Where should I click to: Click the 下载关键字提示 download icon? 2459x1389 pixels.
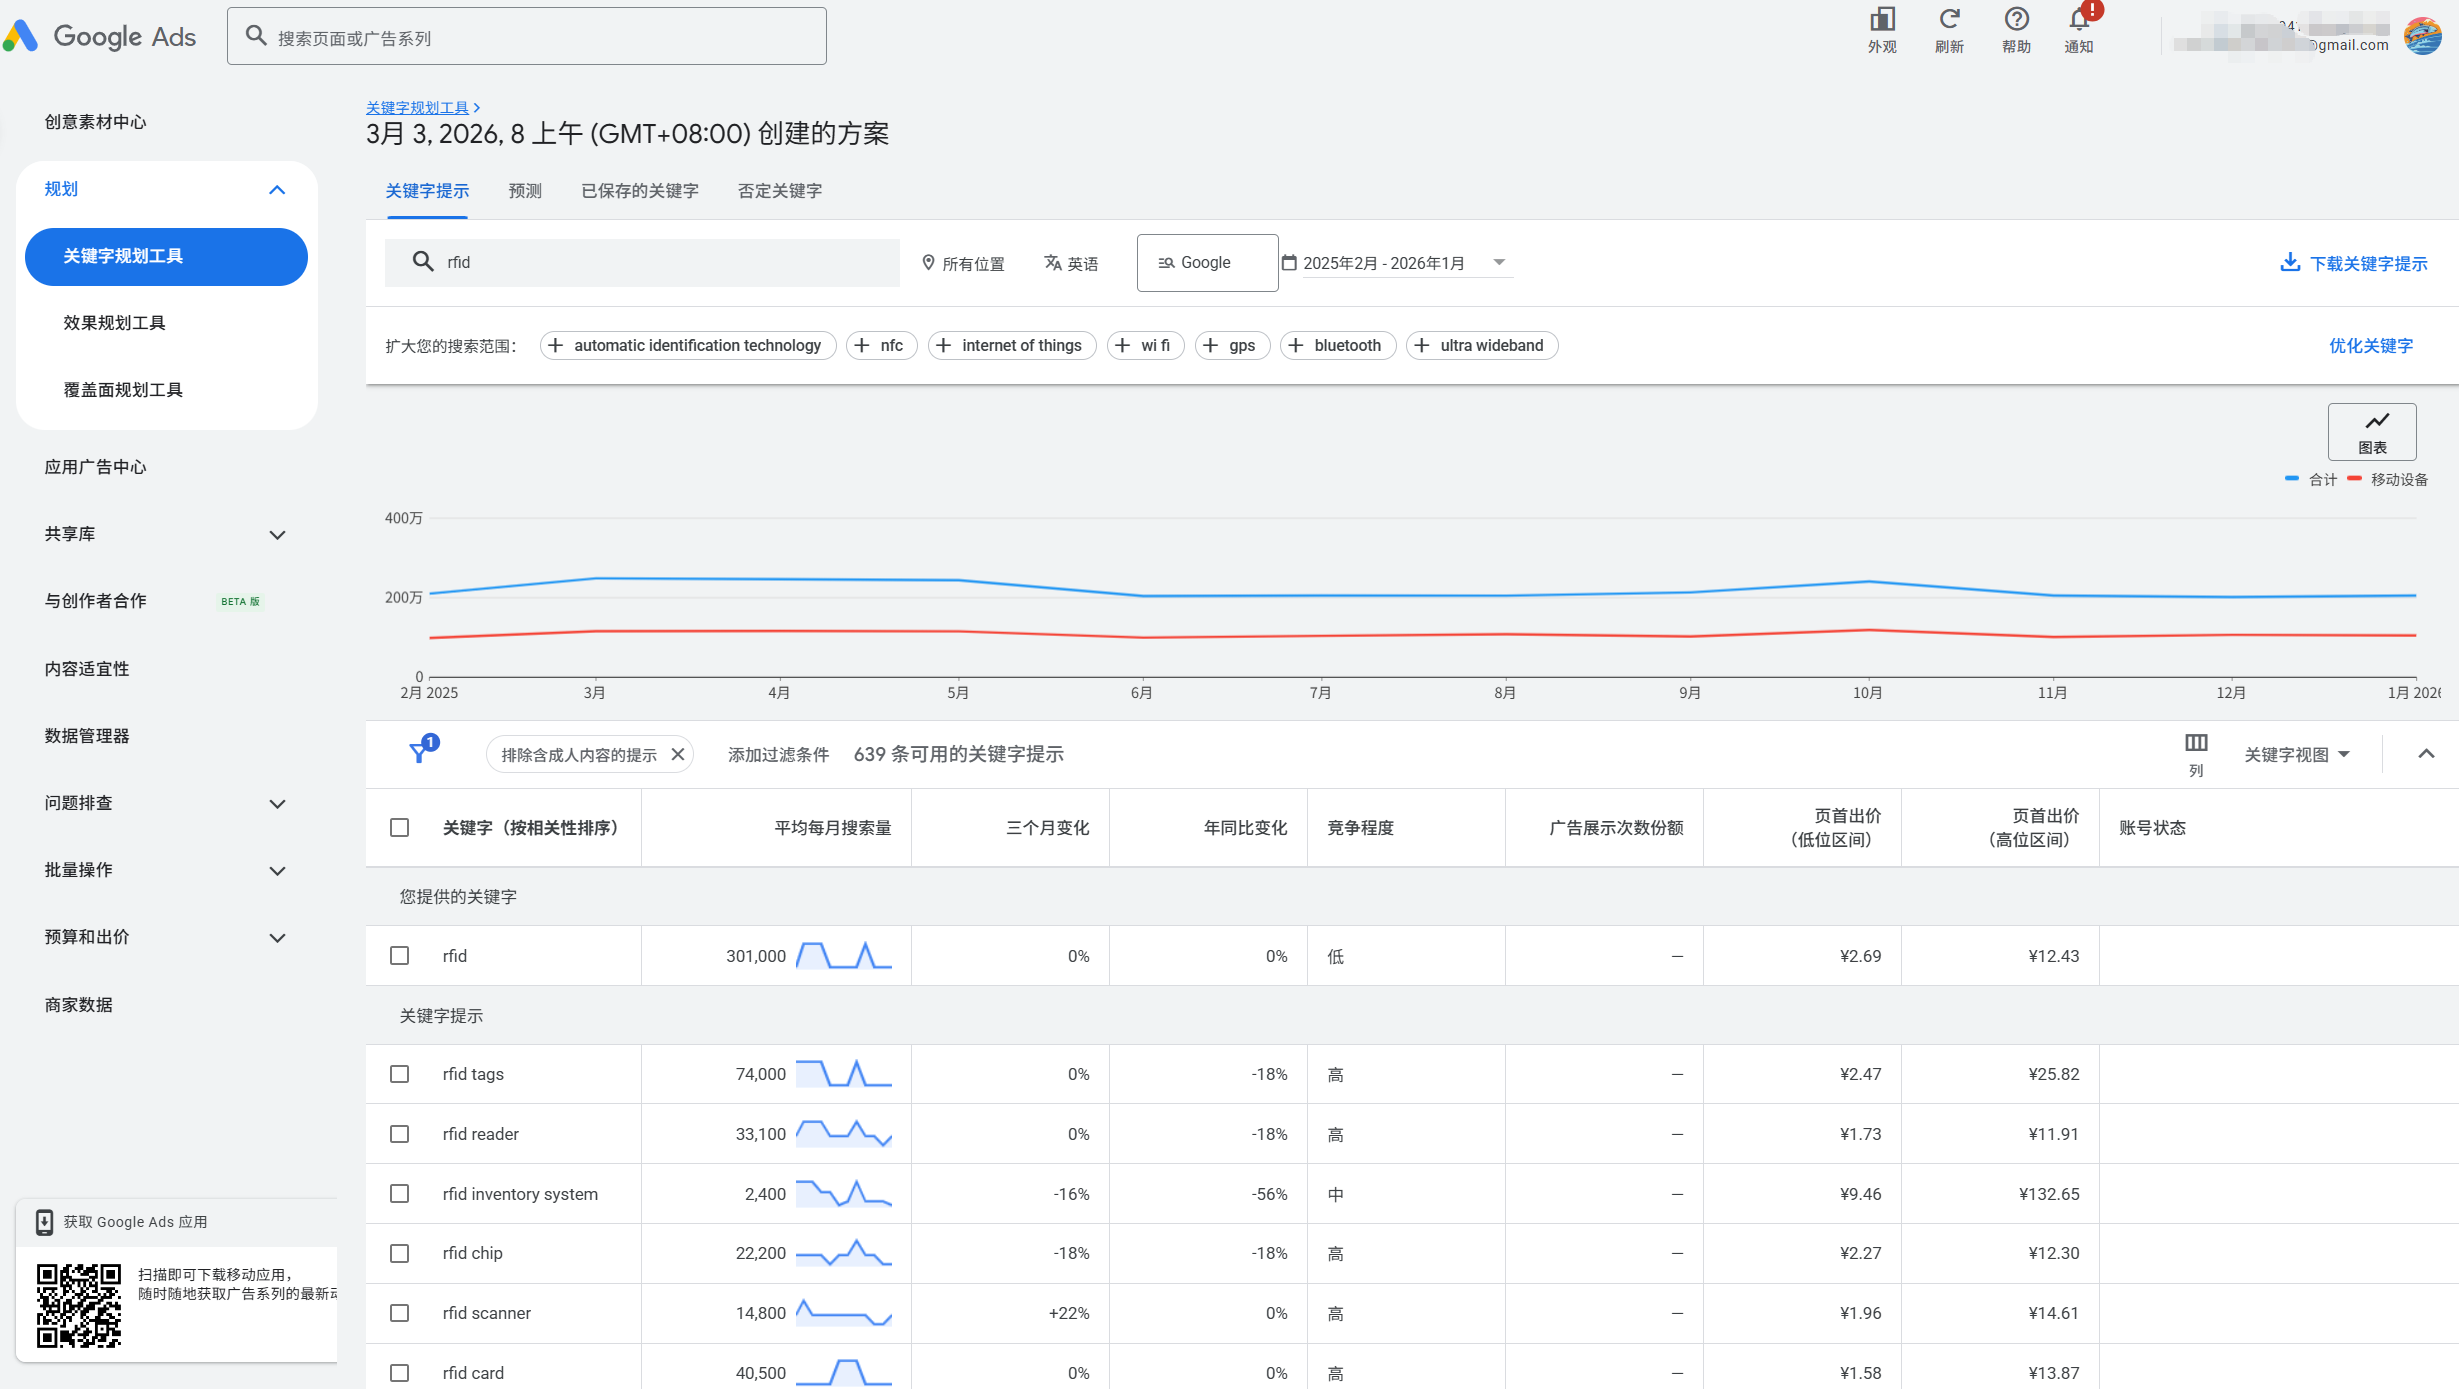click(x=2289, y=262)
